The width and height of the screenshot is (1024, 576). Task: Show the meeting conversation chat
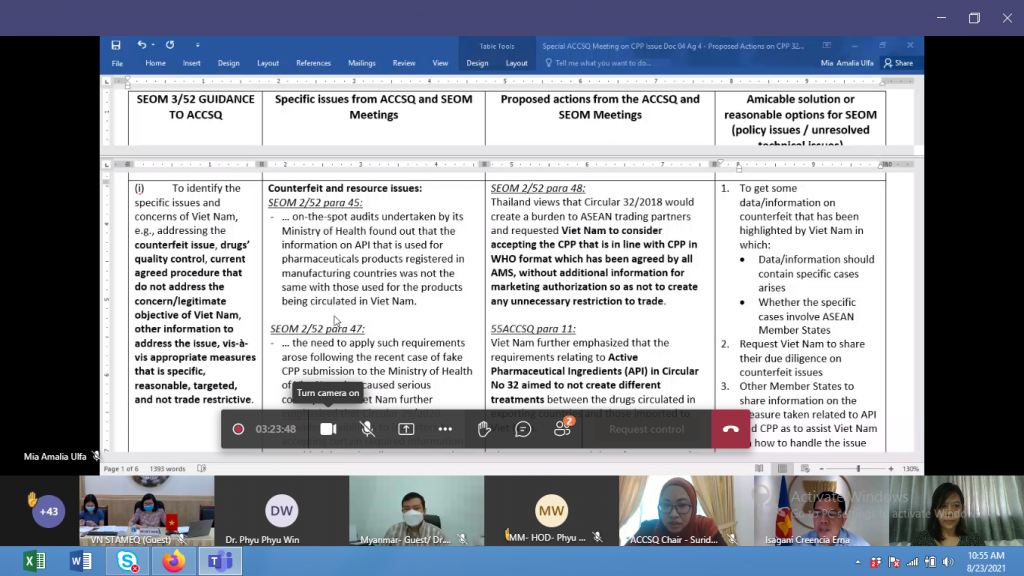pos(523,429)
